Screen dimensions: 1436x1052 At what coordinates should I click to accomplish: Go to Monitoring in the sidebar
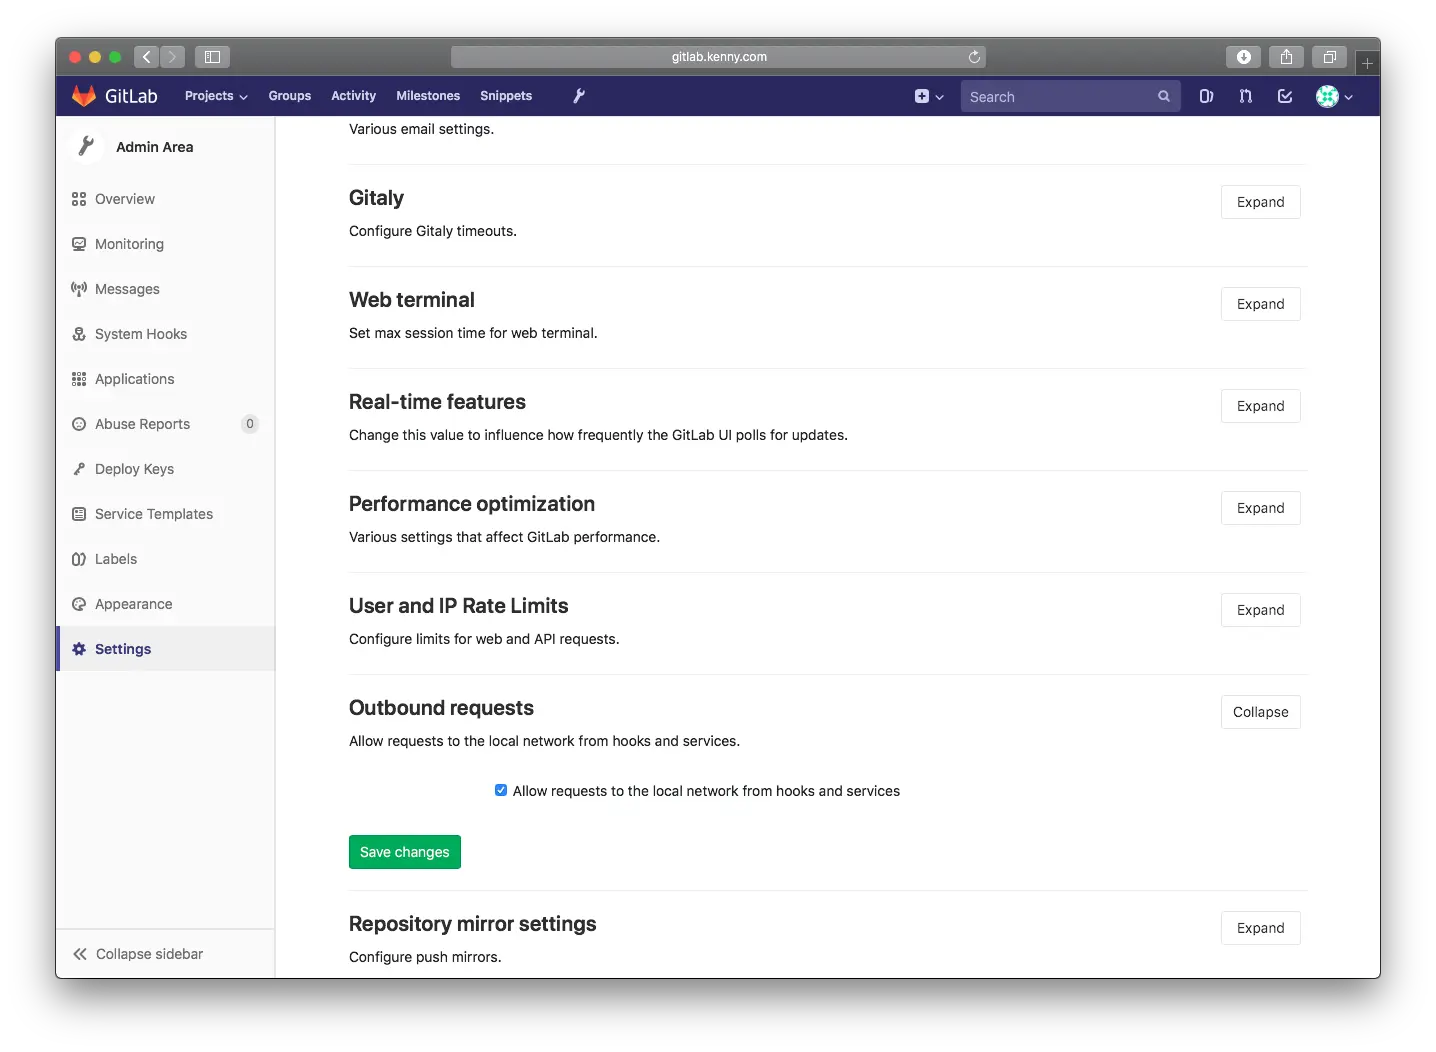pyautogui.click(x=129, y=244)
